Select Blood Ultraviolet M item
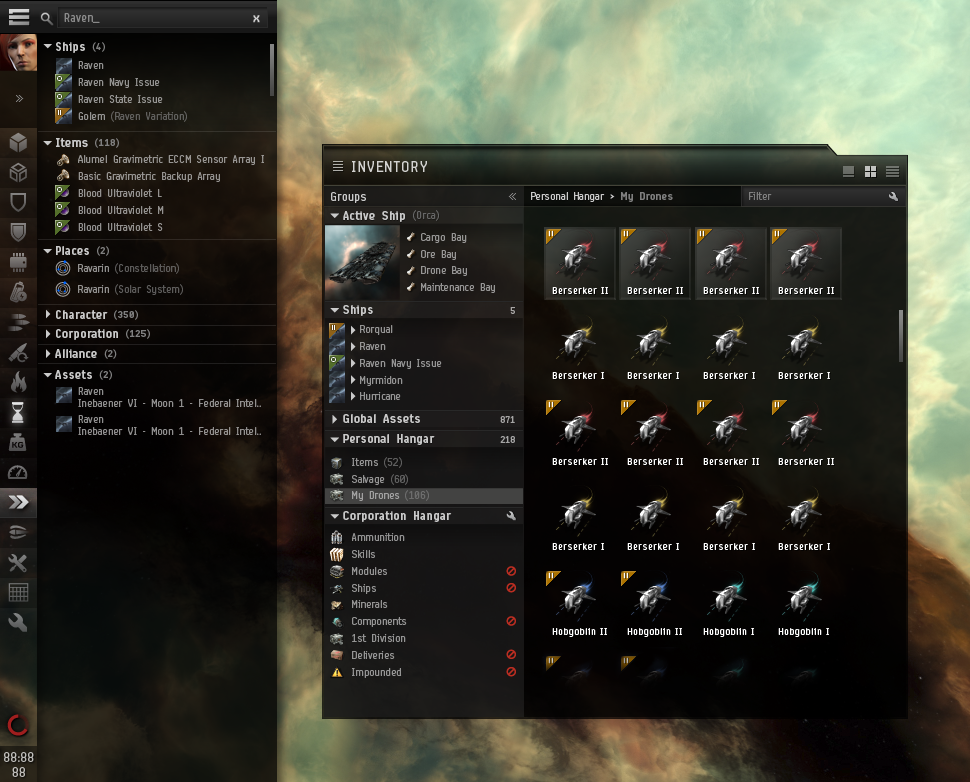 [x=121, y=210]
